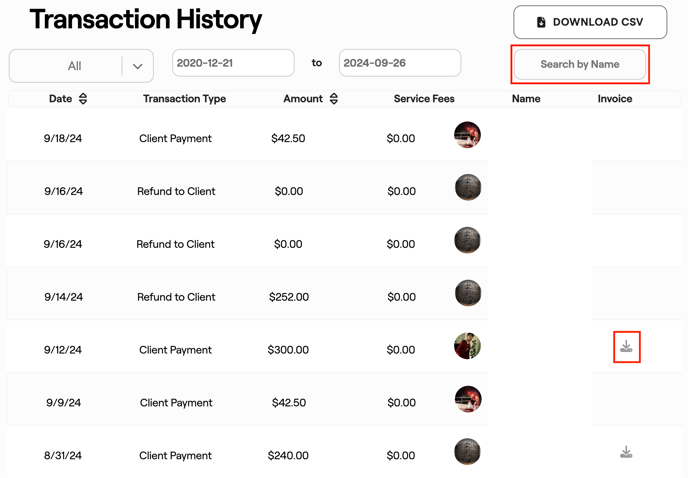Select the 9/16/24 Refund to Client row

[x=176, y=191]
